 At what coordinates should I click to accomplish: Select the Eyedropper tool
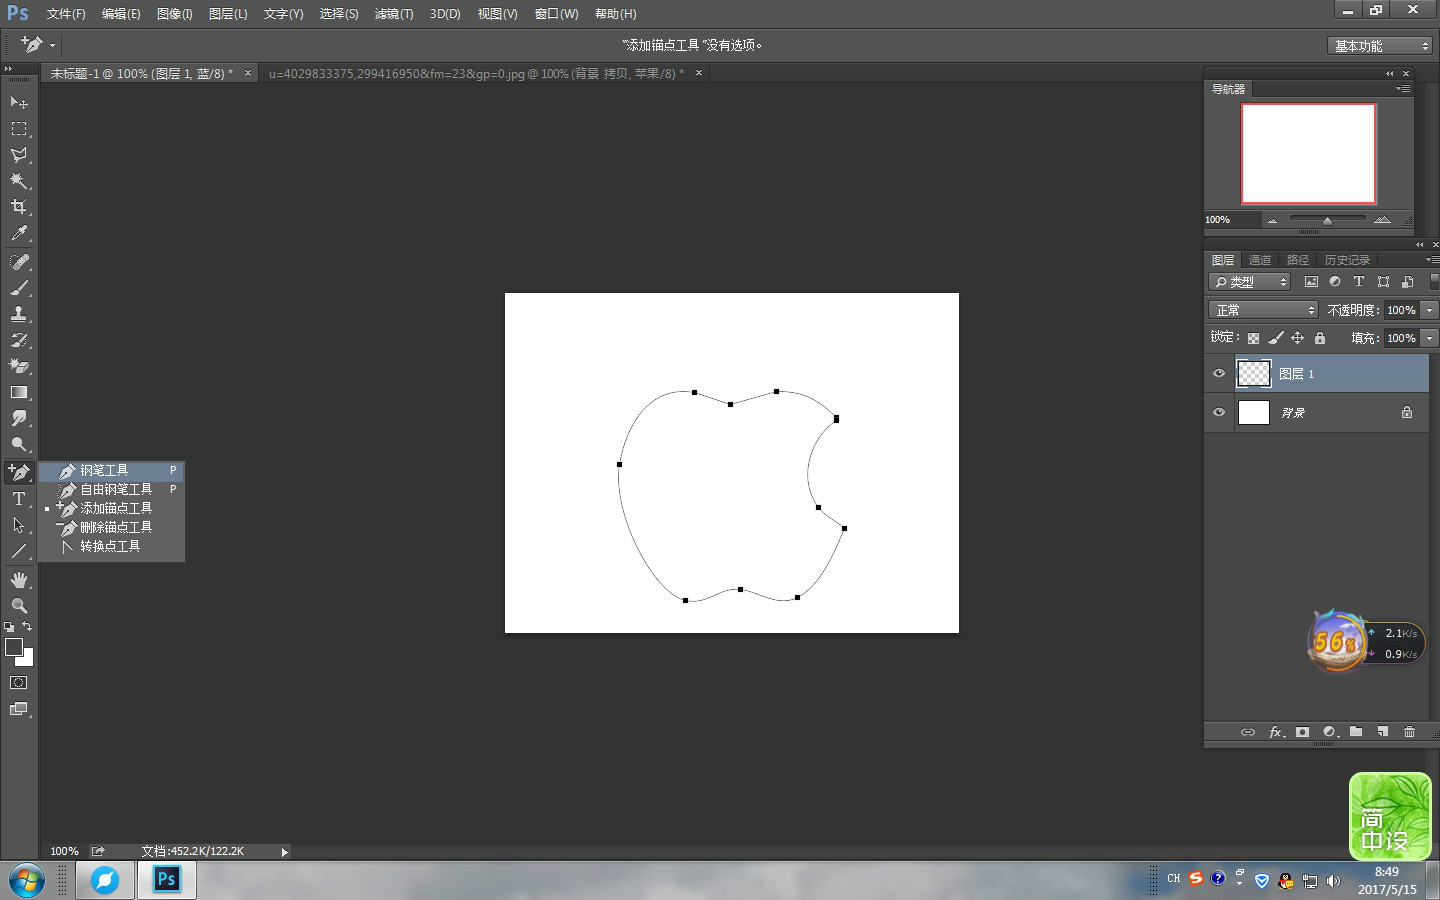(x=19, y=233)
